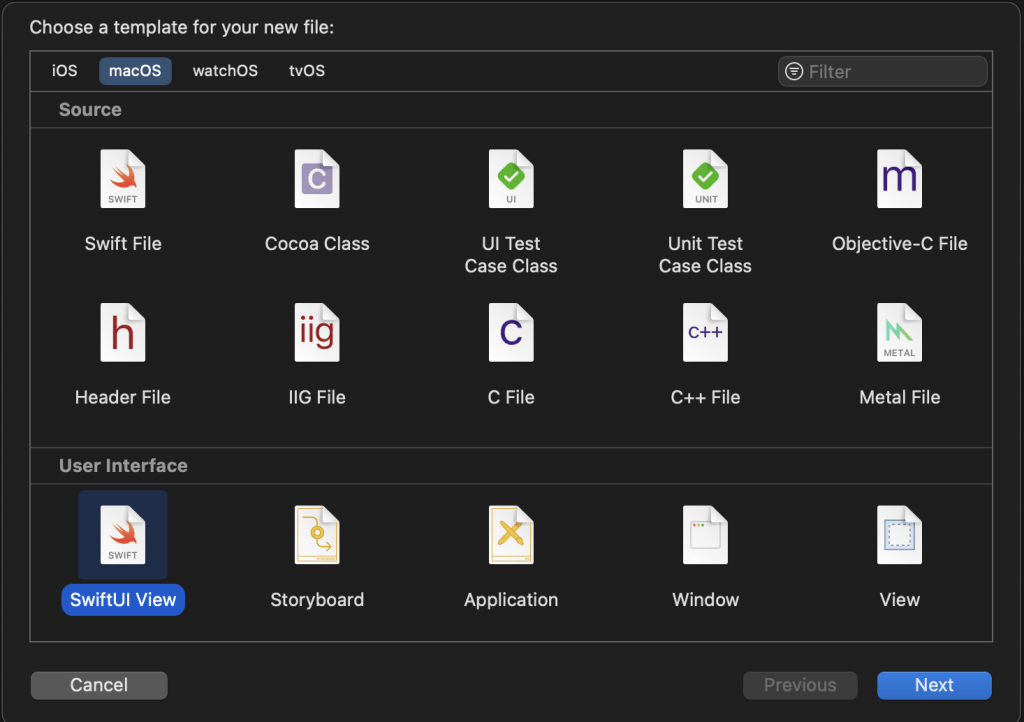Switch to the tvOS tab
The height and width of the screenshot is (722, 1024).
click(x=307, y=71)
